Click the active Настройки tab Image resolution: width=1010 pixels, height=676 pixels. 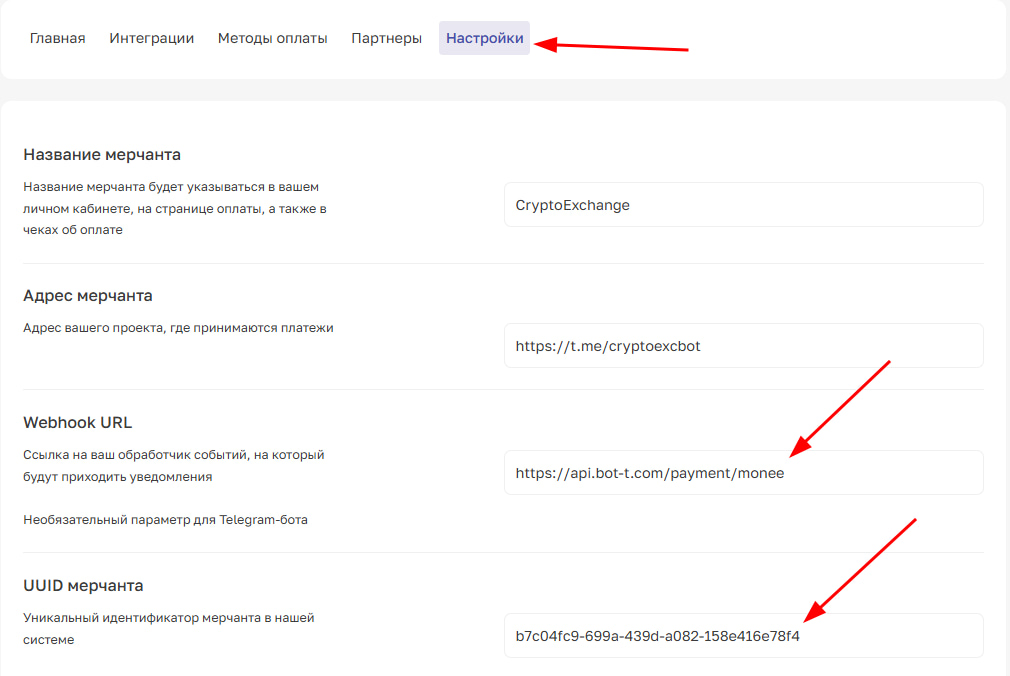click(484, 38)
